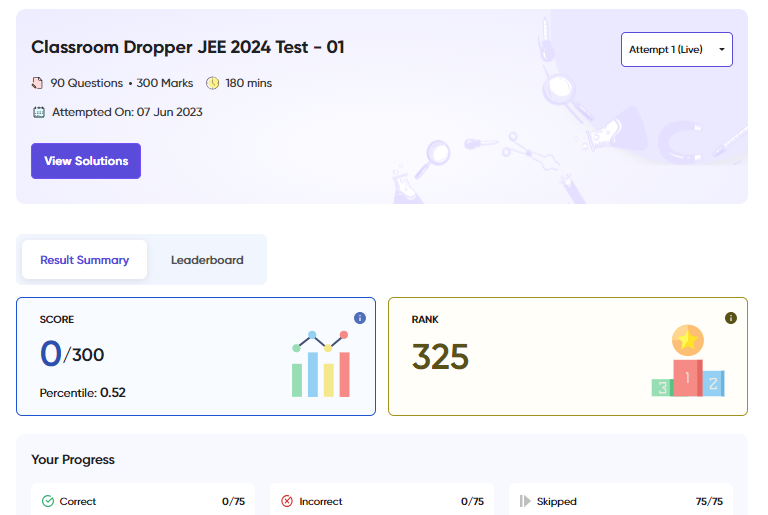Screen dimensions: 768x515
Task: Click the Score info icon
Action: click(x=360, y=318)
